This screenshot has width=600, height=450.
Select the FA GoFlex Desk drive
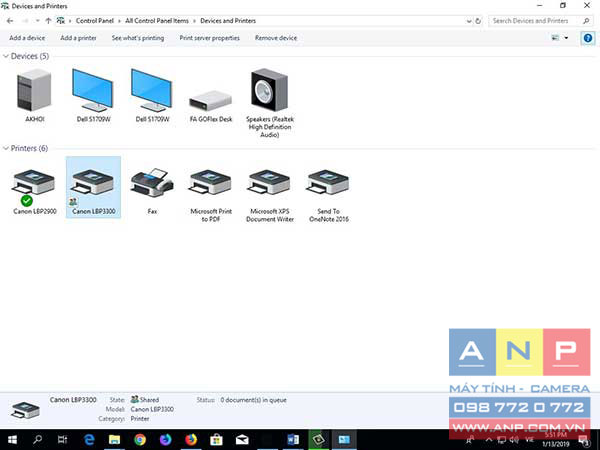click(x=210, y=100)
